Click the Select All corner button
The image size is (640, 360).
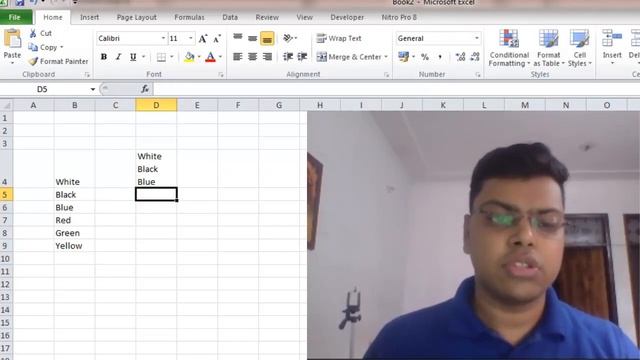pyautogui.click(x=7, y=105)
